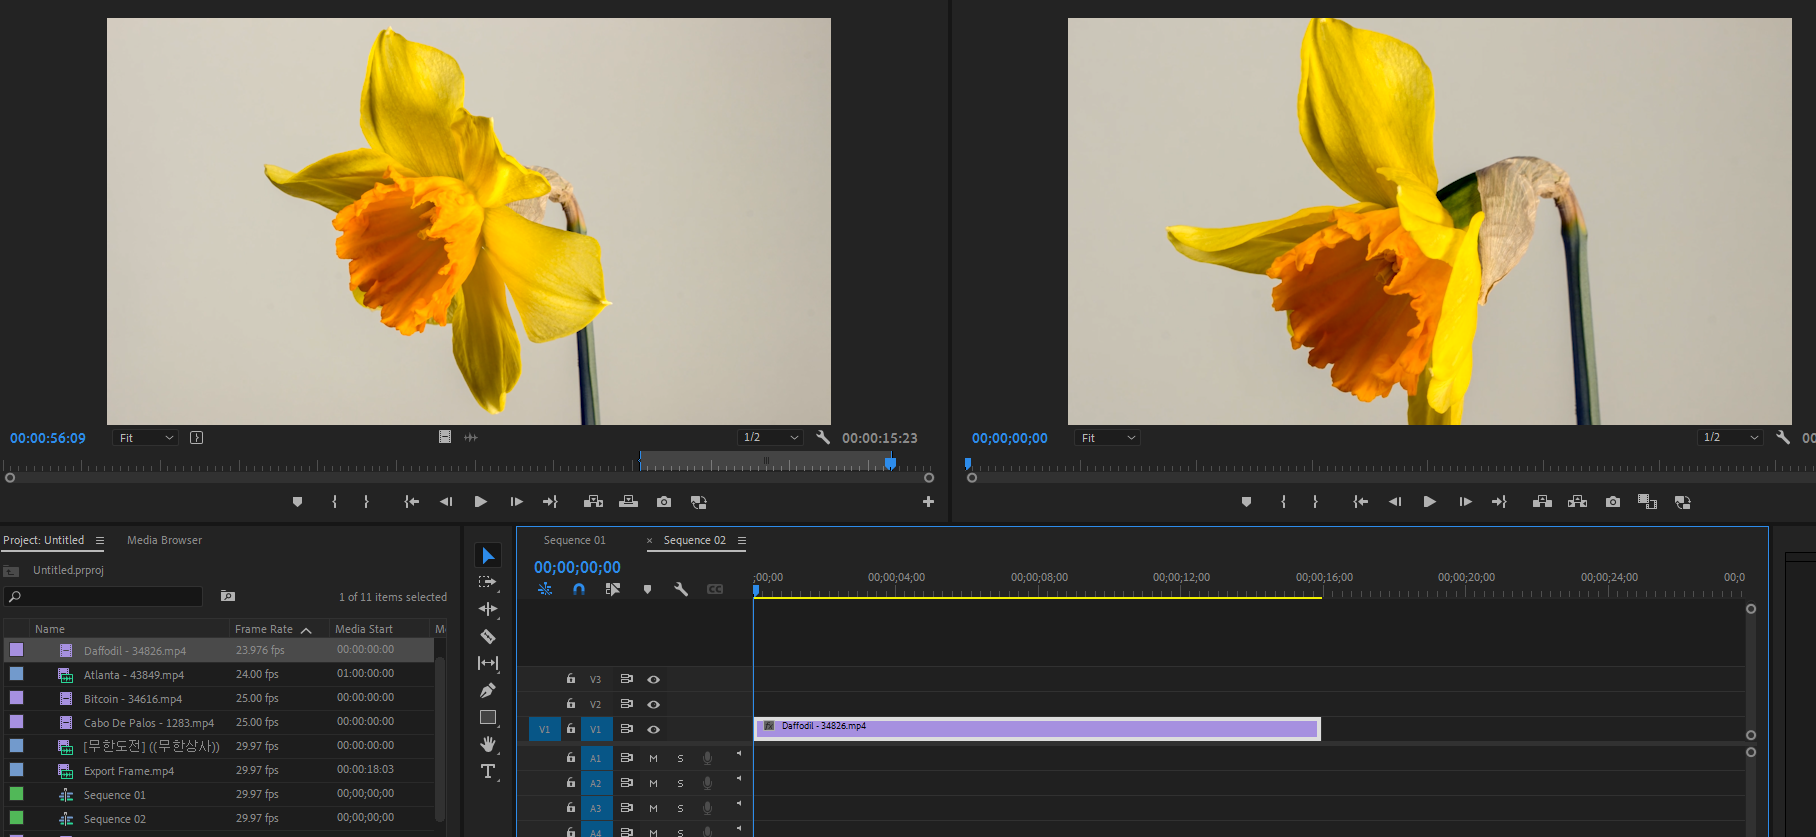Image resolution: width=1816 pixels, height=837 pixels.
Task: Choose the Type tool
Action: pos(488,771)
